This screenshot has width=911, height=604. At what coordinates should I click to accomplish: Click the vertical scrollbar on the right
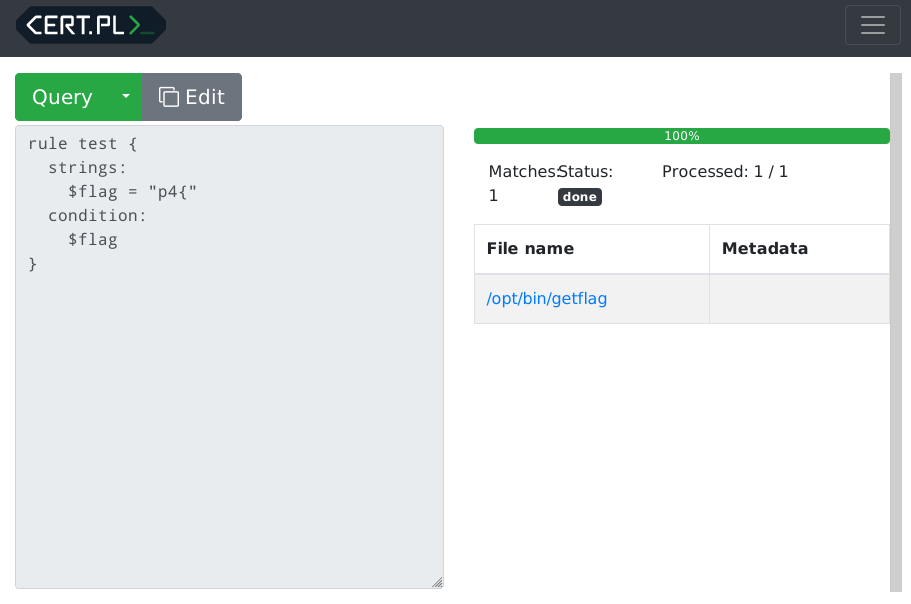point(895,330)
